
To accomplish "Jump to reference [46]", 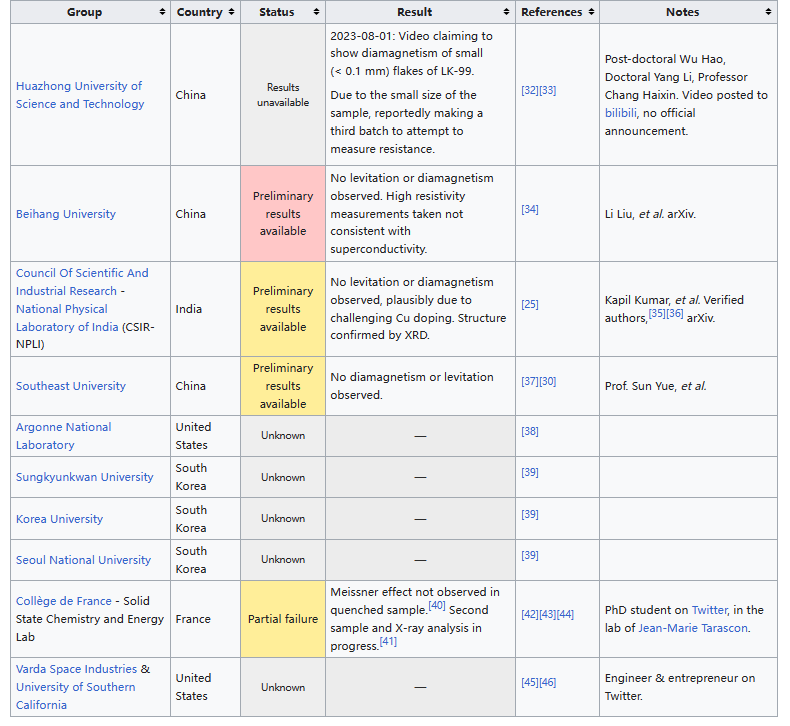I will point(548,683).
